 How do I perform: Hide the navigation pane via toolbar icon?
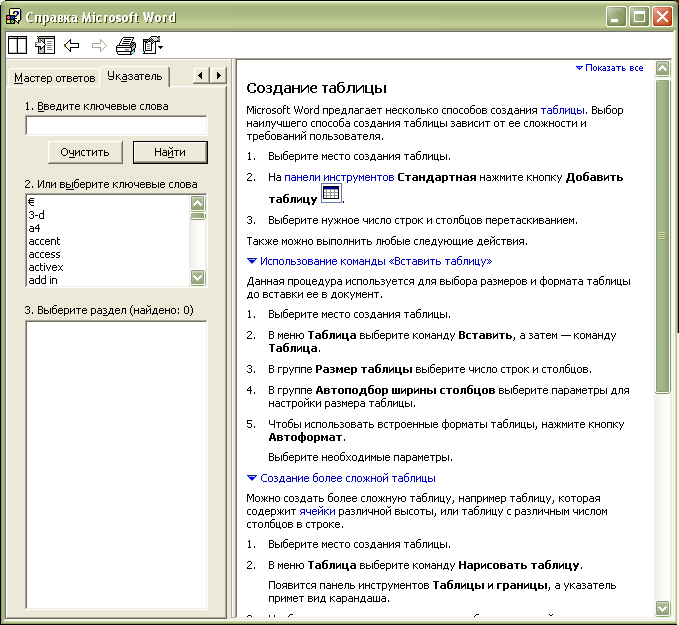(45, 45)
